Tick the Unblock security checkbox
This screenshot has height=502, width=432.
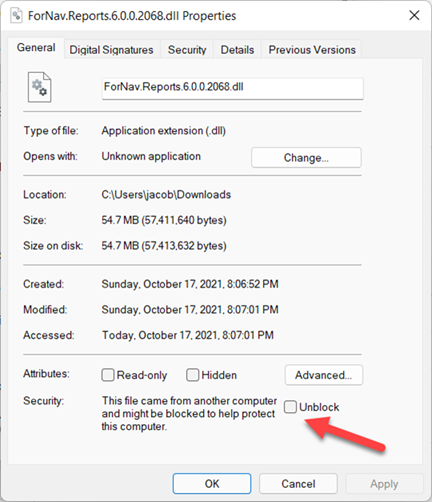290,407
